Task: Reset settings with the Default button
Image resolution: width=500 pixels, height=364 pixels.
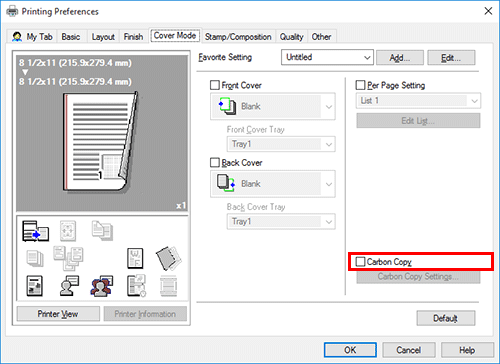Action: point(446,318)
